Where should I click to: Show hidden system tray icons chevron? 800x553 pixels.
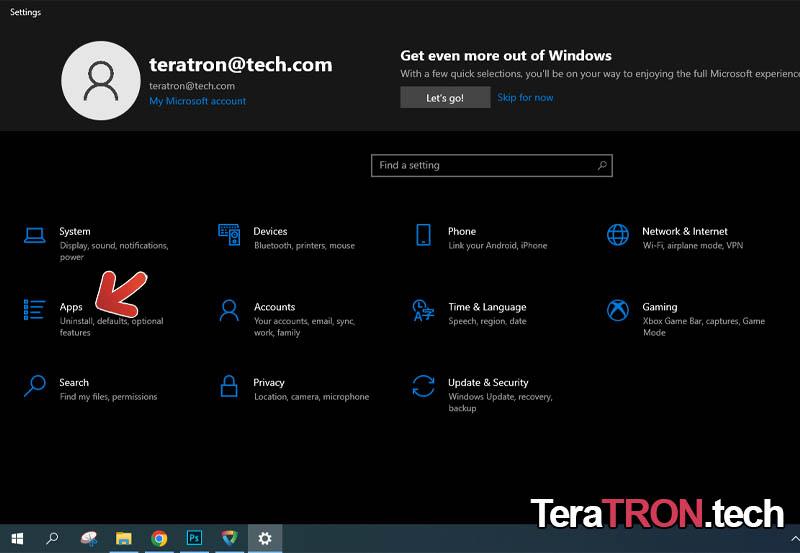(x=794, y=539)
